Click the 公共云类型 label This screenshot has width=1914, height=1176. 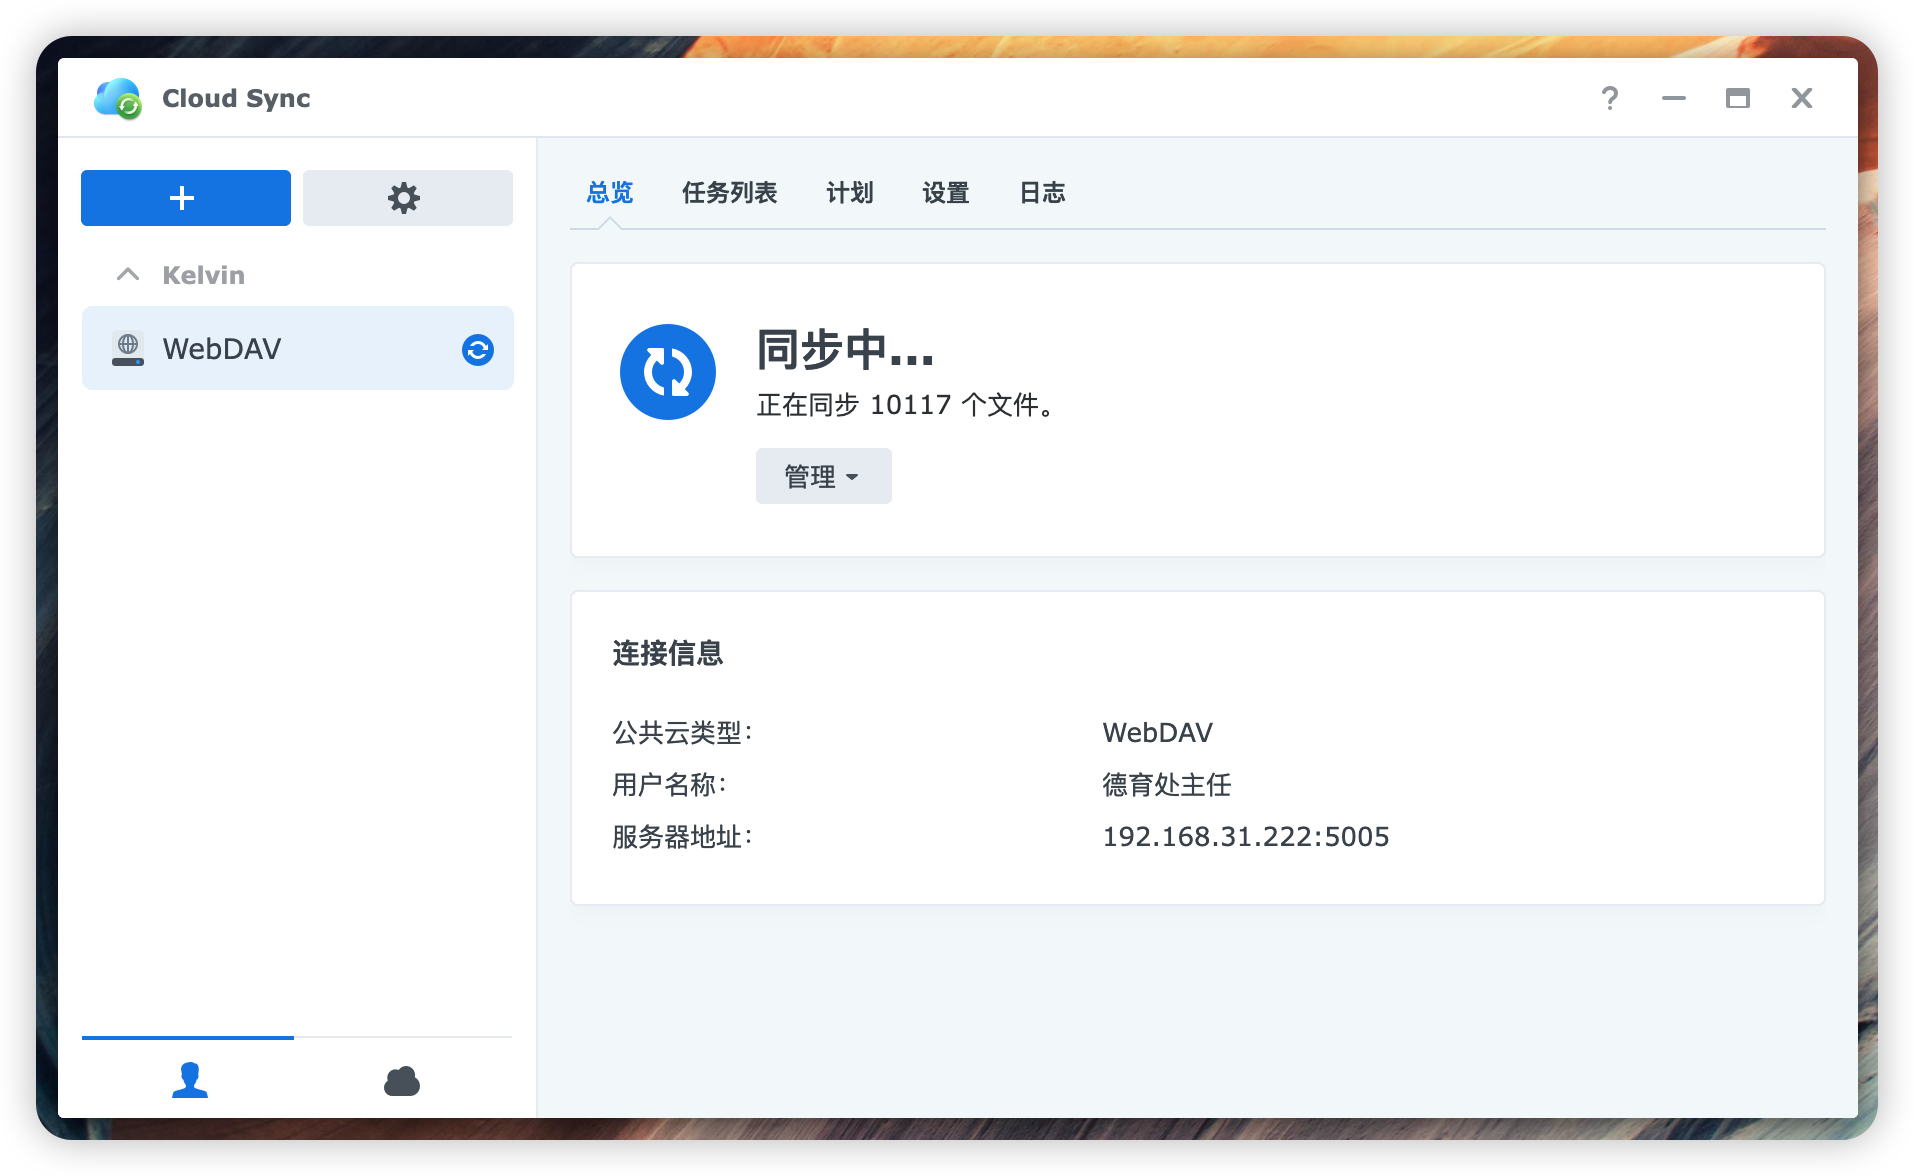click(x=682, y=733)
